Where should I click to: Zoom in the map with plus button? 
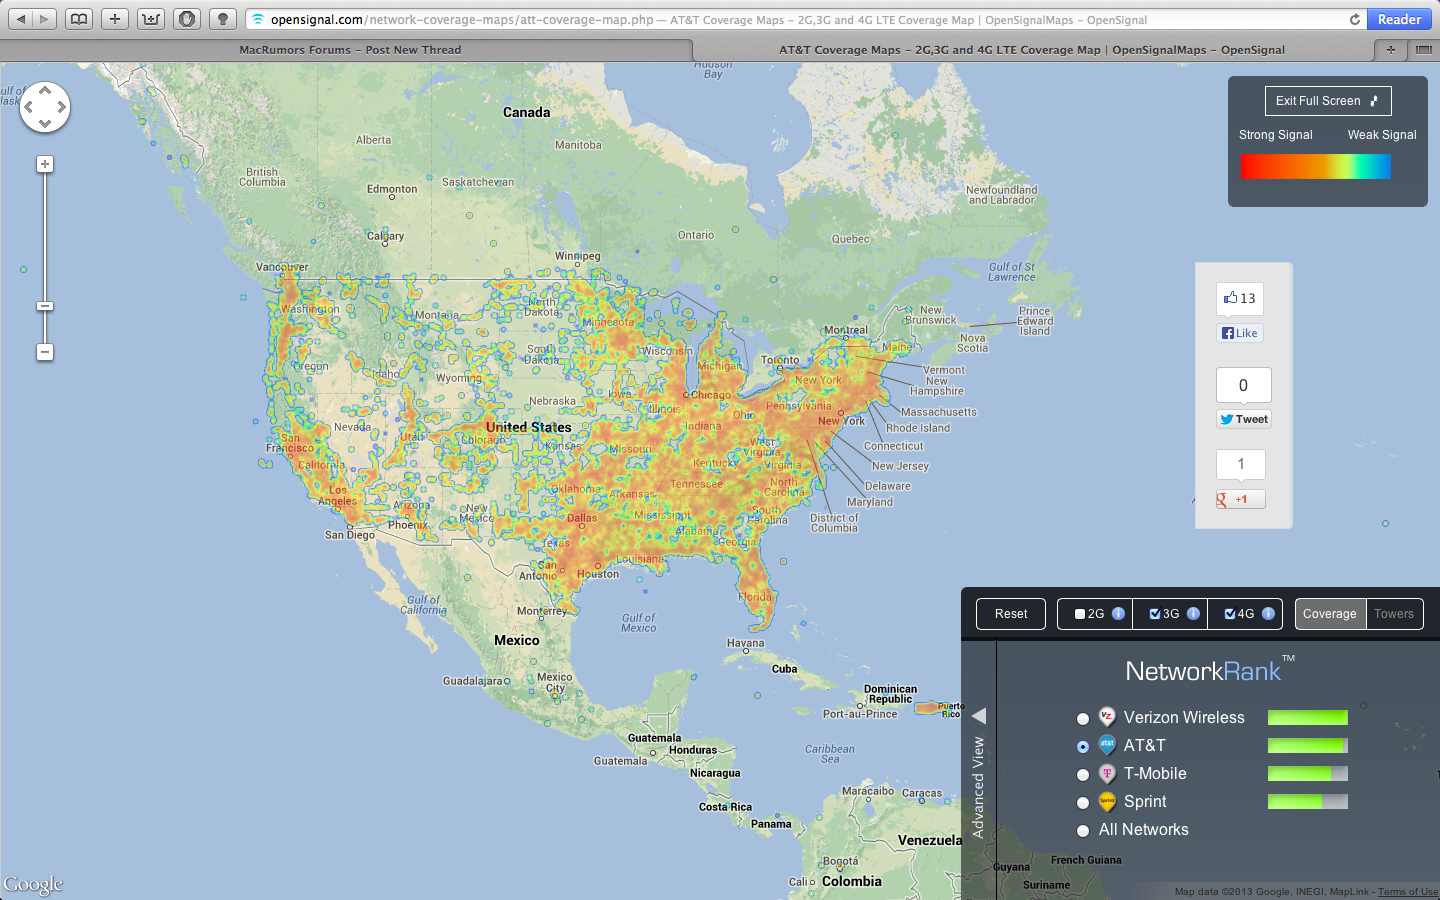[45, 164]
